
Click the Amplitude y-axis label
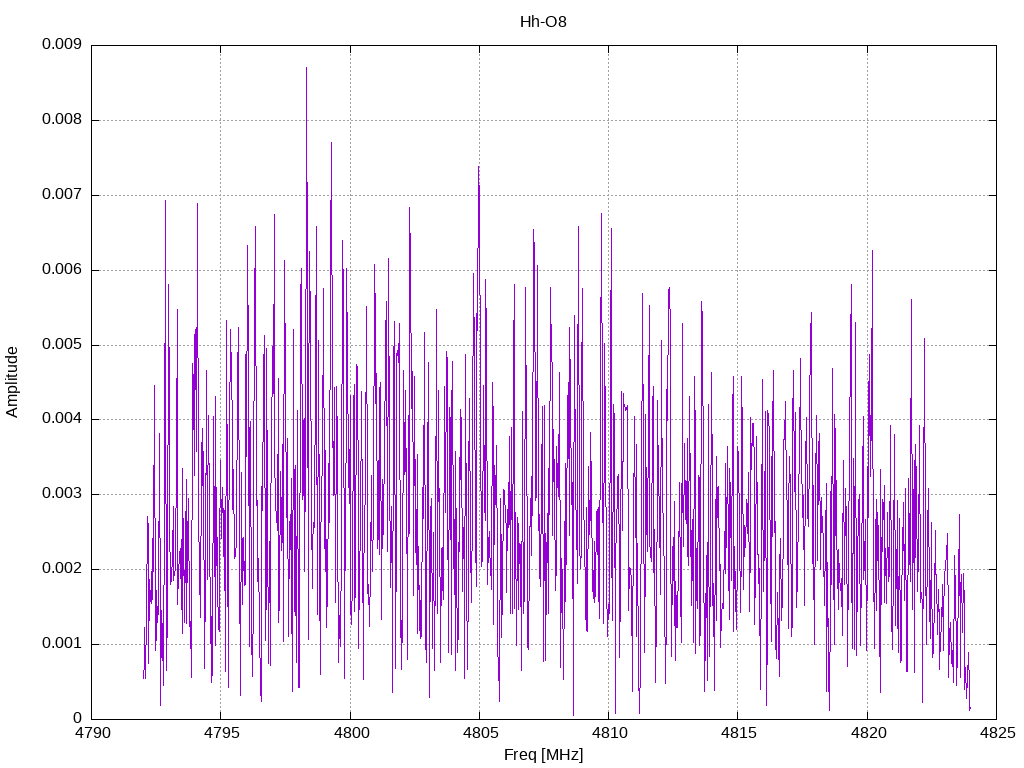12,382
